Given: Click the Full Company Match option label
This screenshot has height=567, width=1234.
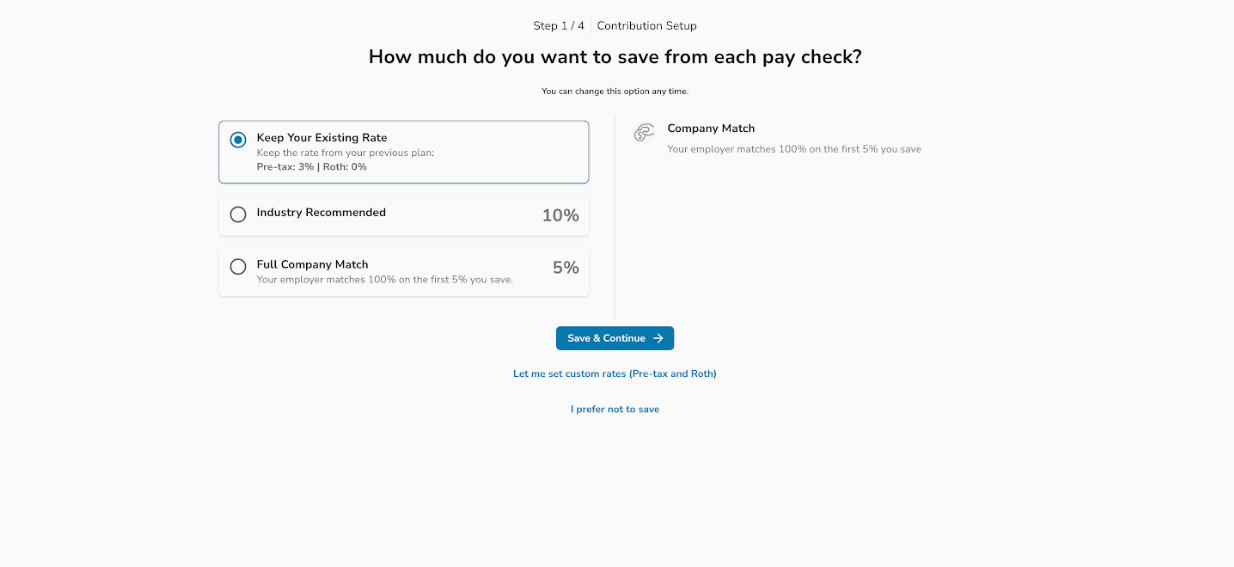Looking at the screenshot, I should click(312, 264).
